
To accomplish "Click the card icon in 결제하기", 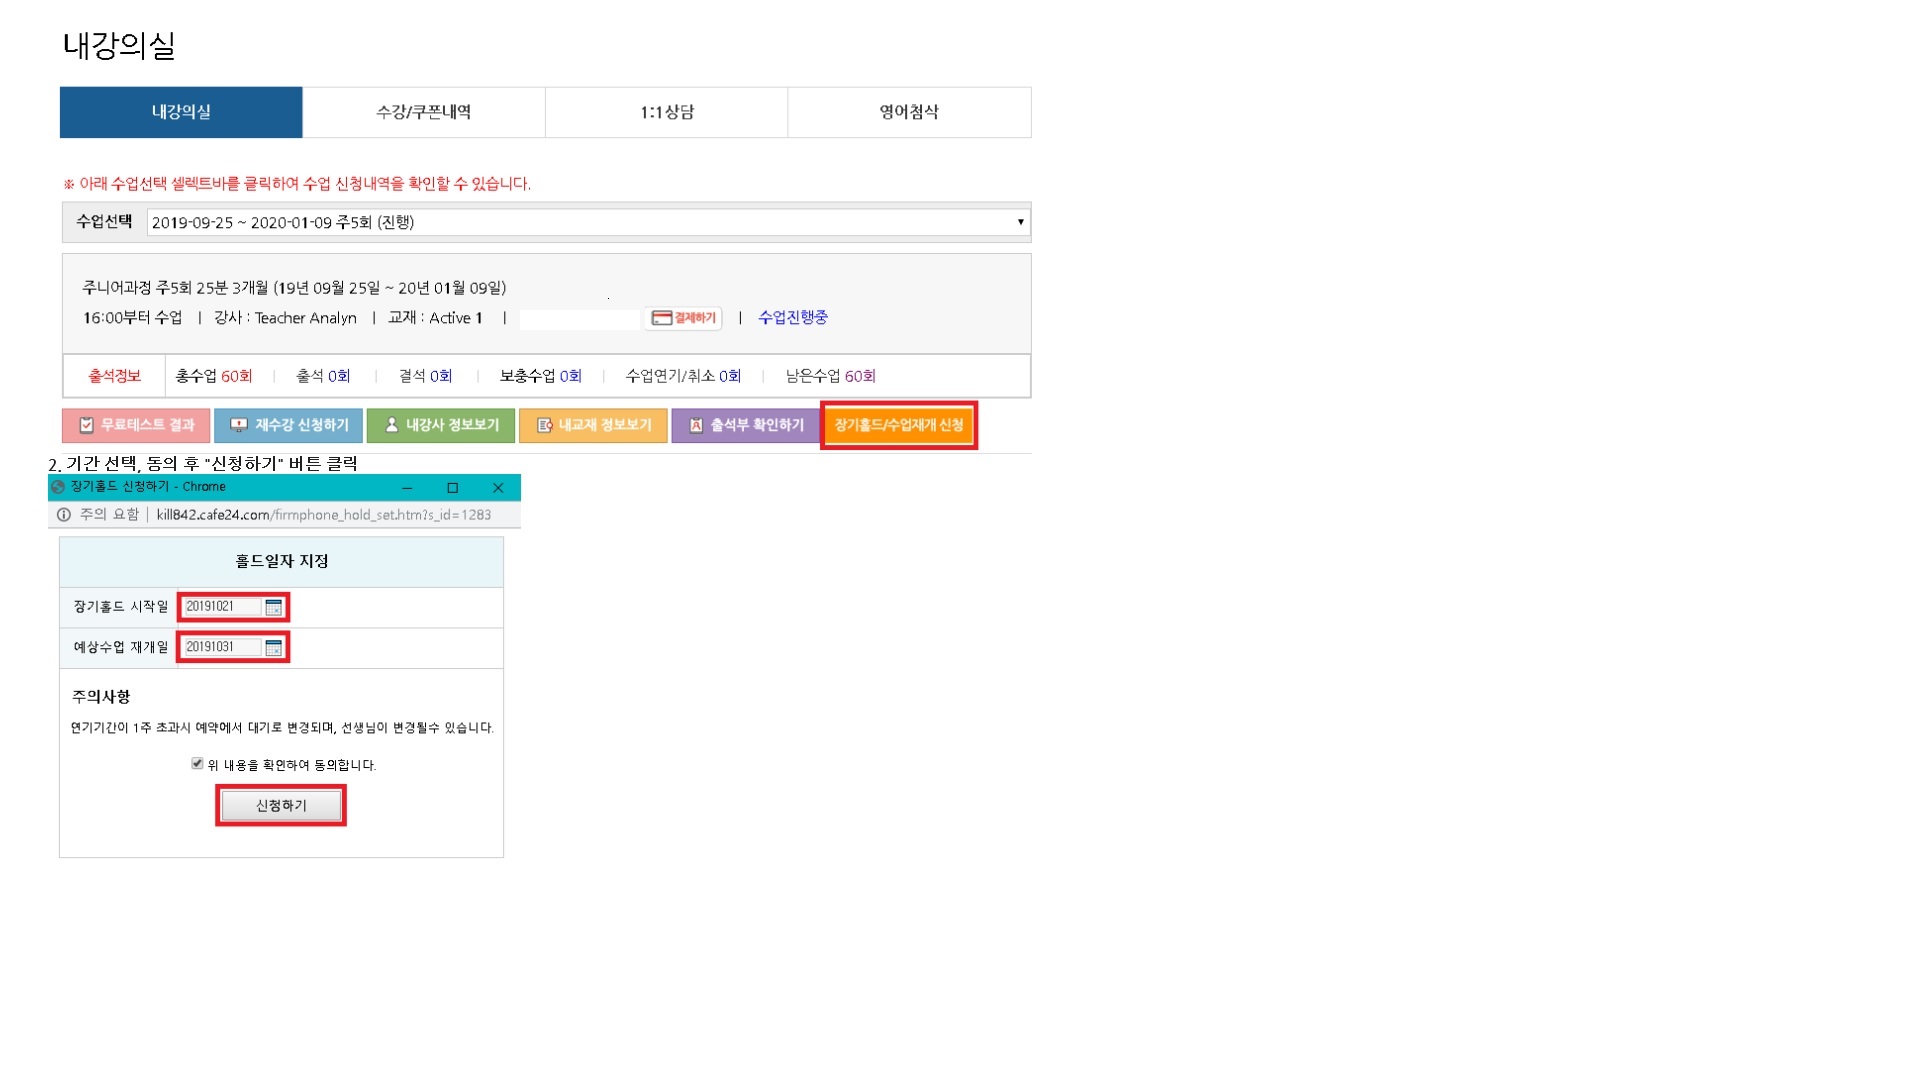I will 661,318.
